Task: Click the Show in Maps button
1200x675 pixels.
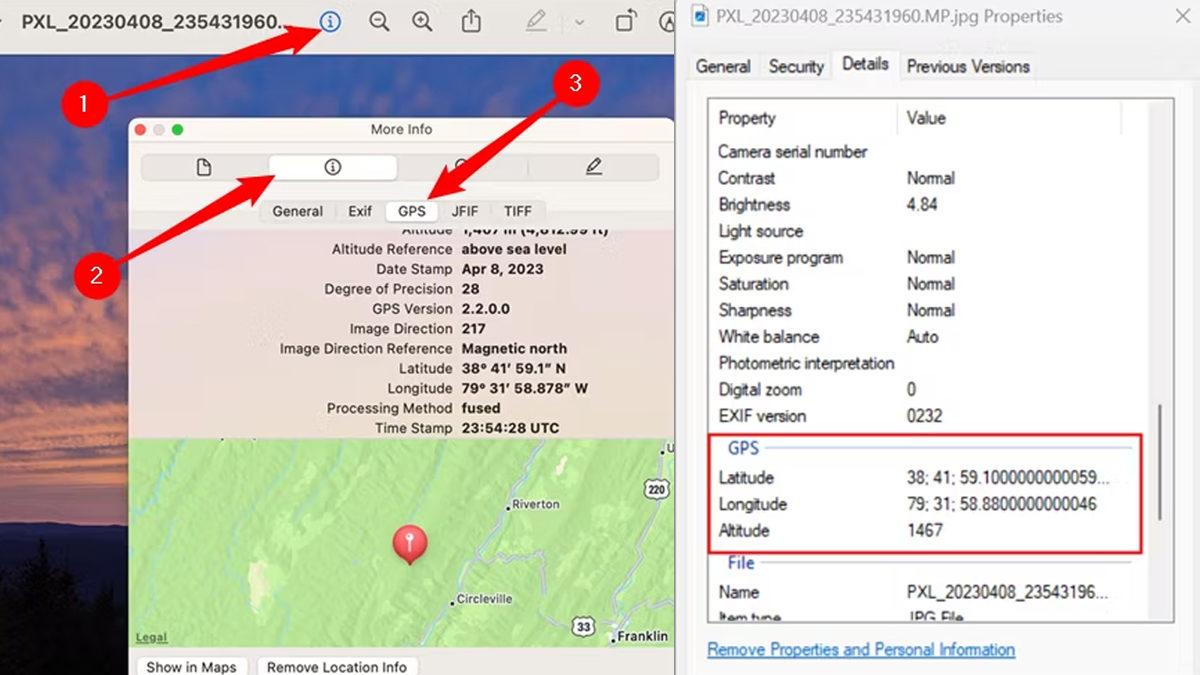Action: pos(191,666)
